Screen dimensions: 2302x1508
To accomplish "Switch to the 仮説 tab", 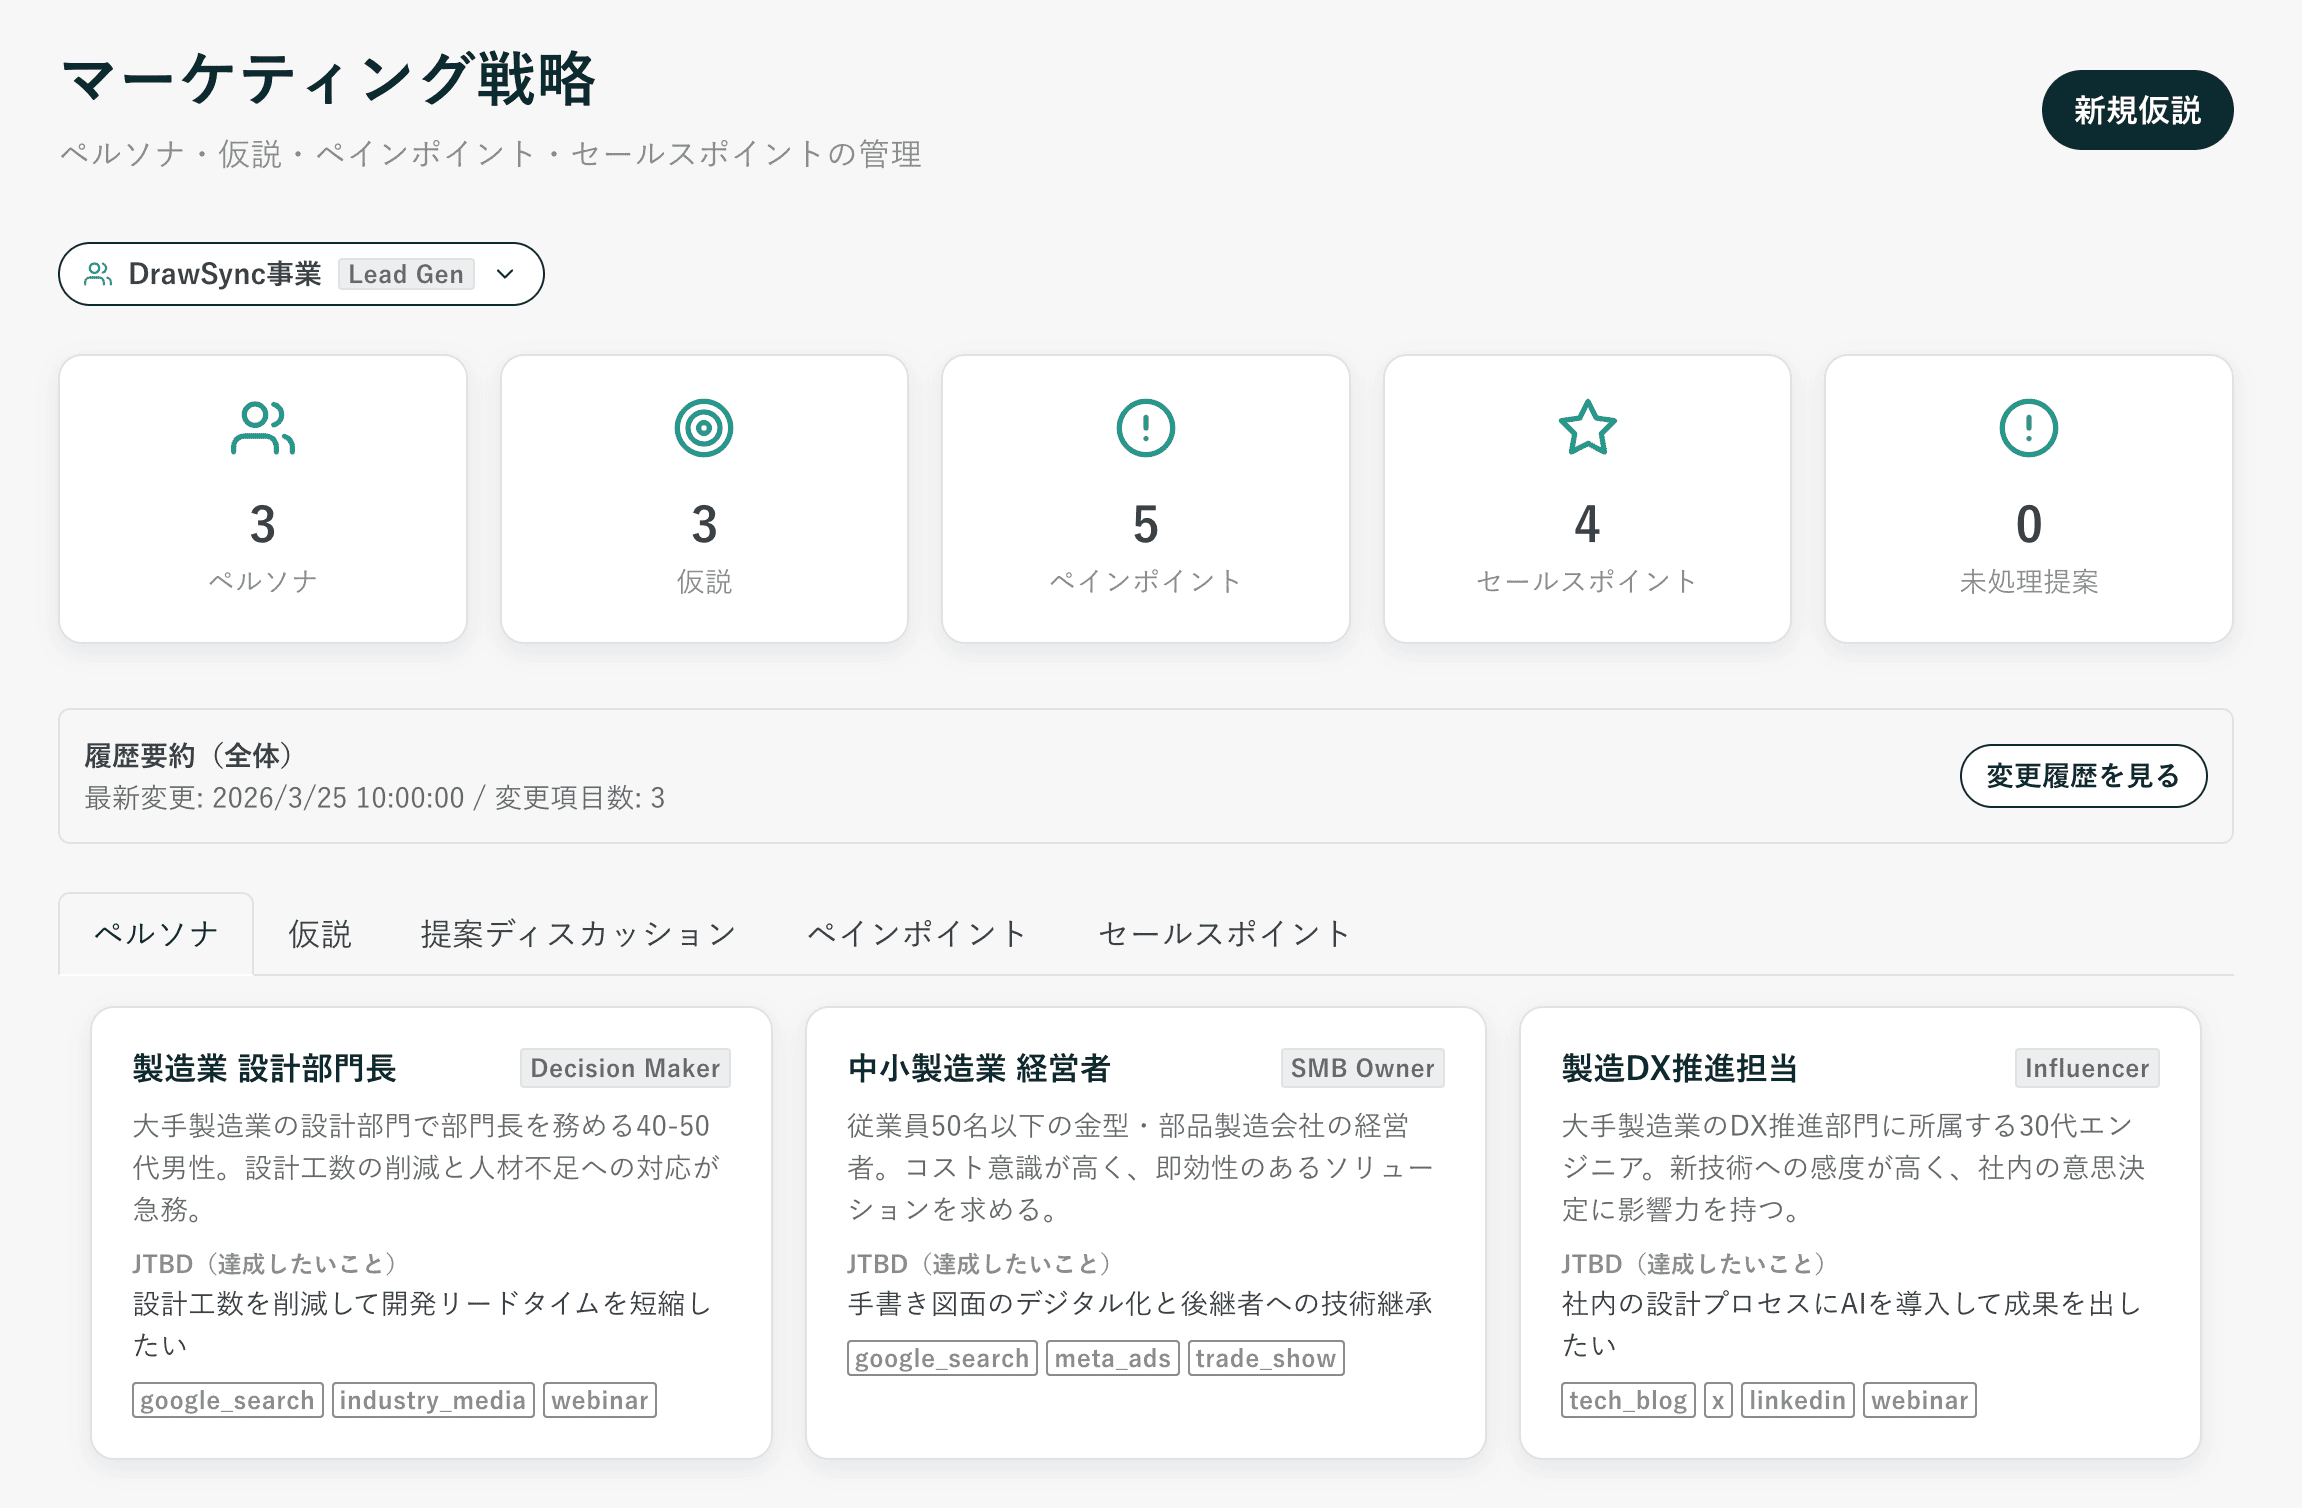I will point(320,933).
